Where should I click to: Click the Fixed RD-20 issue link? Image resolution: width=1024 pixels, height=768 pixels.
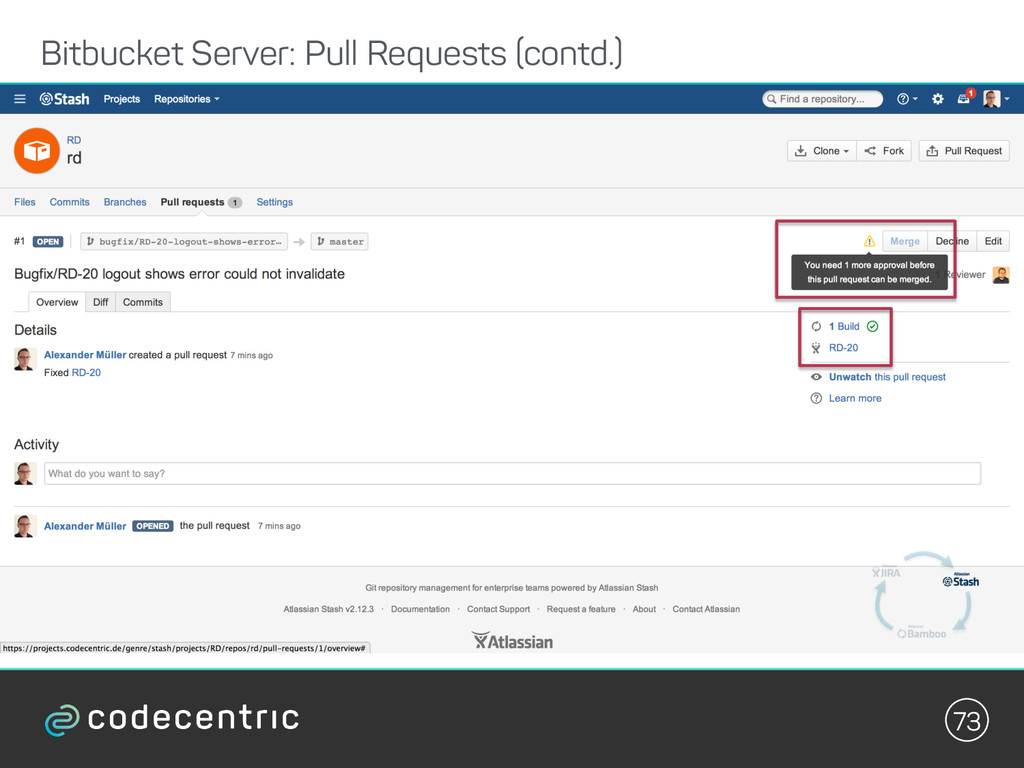click(x=86, y=373)
